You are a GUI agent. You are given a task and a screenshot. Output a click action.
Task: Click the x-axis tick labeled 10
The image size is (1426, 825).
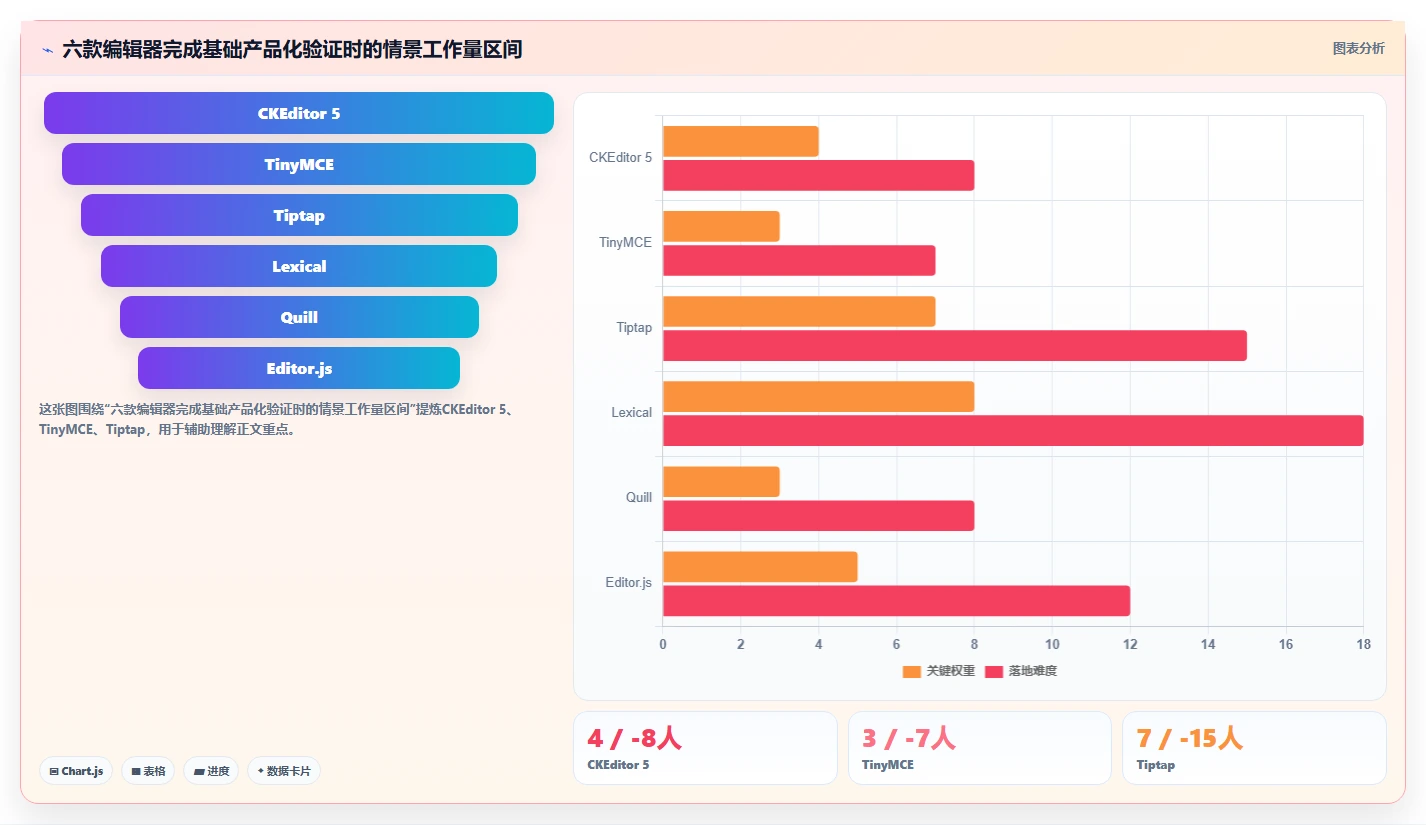(x=1052, y=644)
